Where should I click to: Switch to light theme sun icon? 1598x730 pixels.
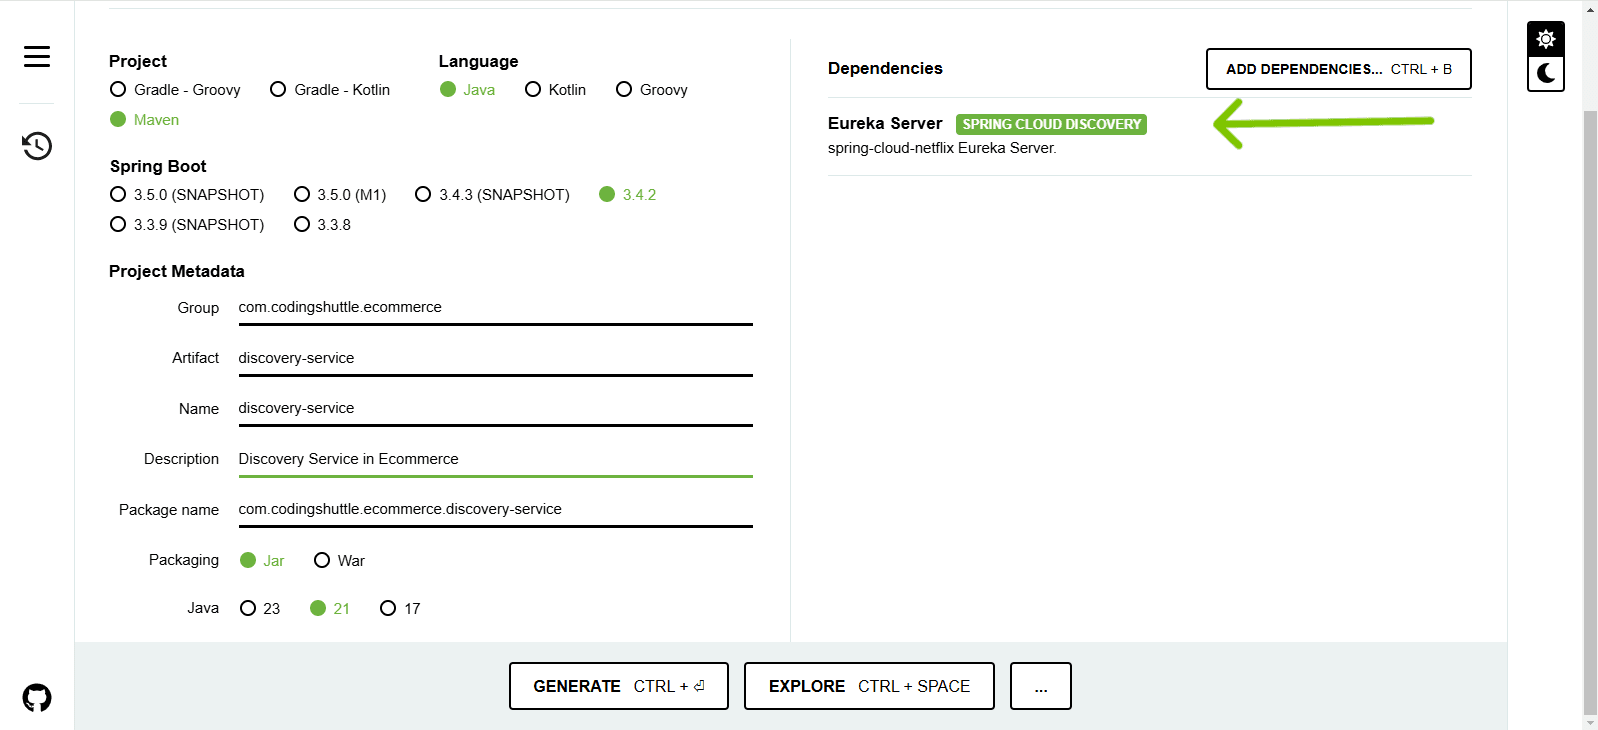click(1546, 39)
